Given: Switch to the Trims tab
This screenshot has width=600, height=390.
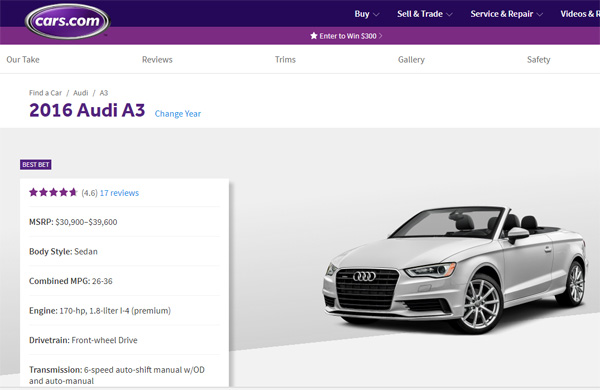Looking at the screenshot, I should 285,60.
